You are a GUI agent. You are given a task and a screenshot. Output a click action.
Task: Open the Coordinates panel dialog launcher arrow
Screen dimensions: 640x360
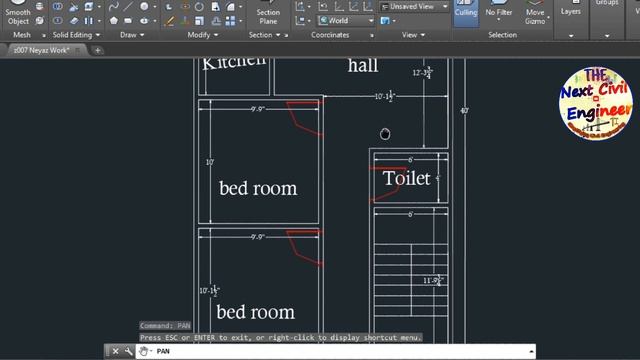(371, 36)
